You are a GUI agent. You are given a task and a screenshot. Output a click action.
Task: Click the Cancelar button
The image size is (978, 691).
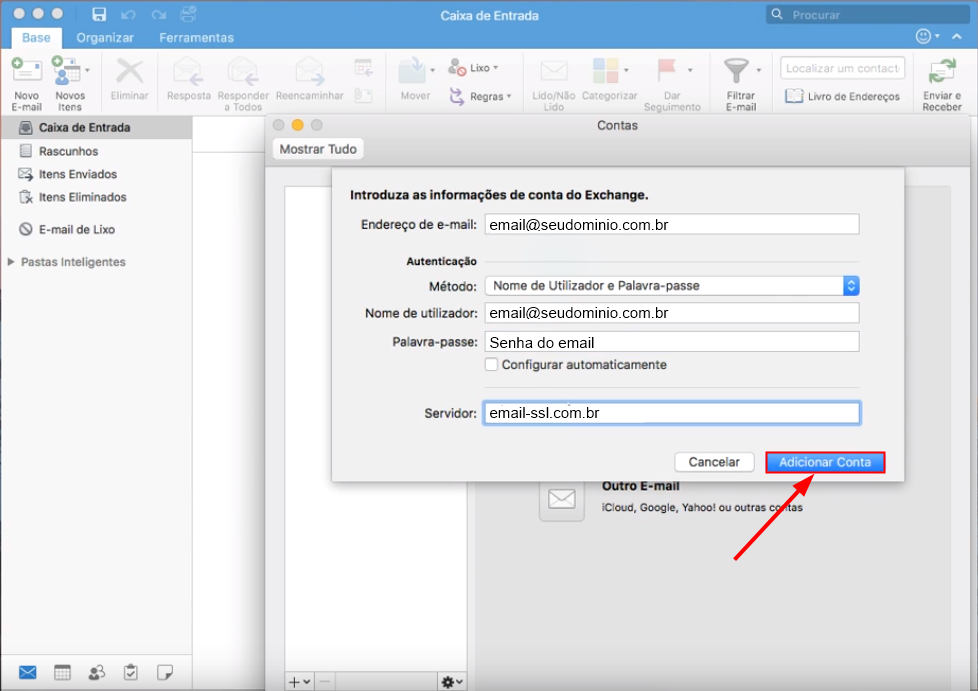(714, 462)
